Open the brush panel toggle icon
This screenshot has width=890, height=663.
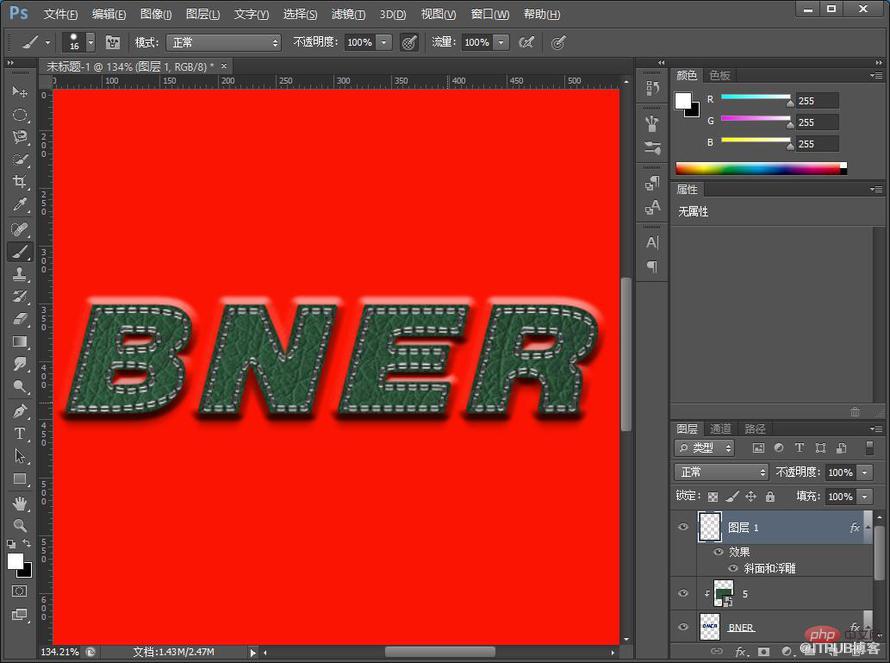[x=112, y=43]
